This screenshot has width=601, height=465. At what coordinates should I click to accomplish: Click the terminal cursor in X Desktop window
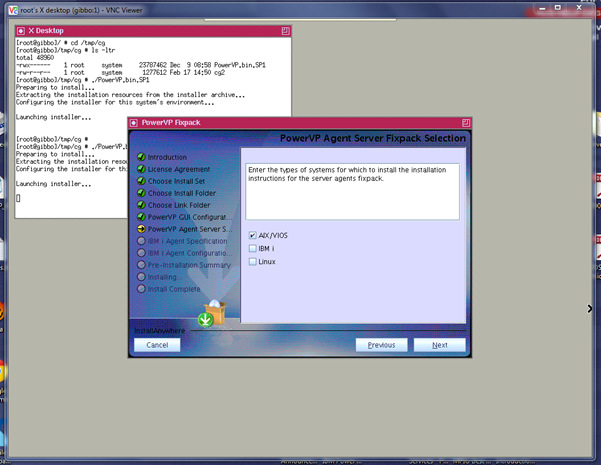click(18, 198)
